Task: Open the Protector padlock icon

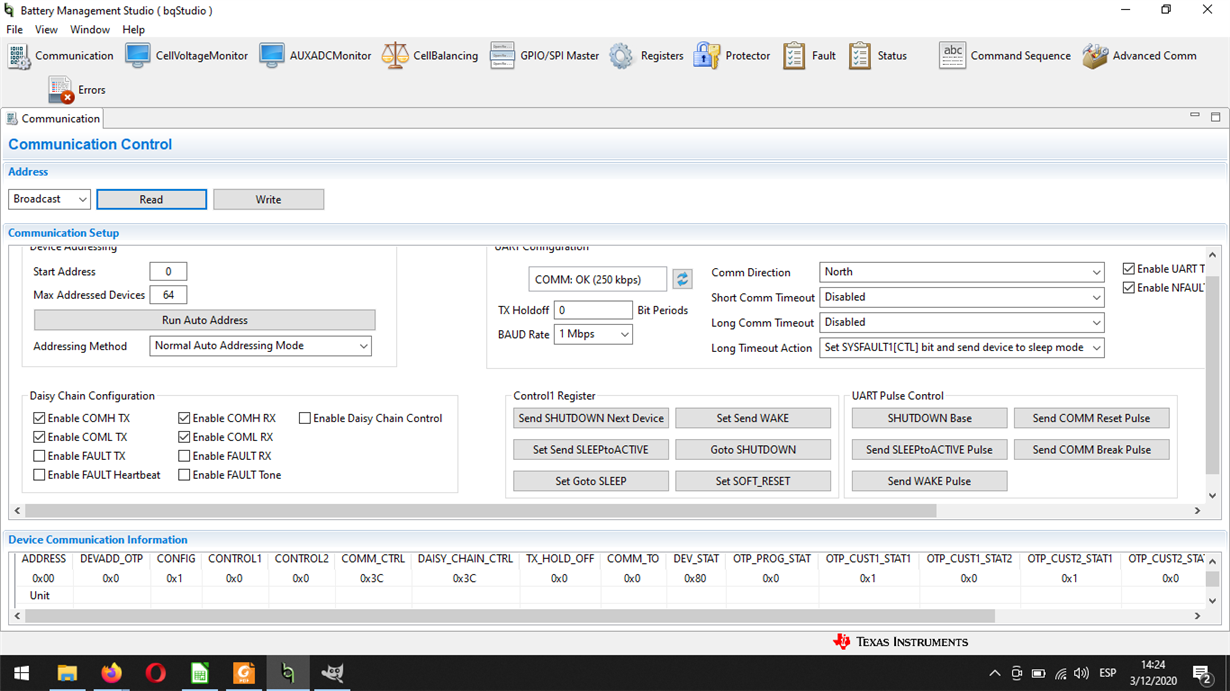Action: (707, 56)
